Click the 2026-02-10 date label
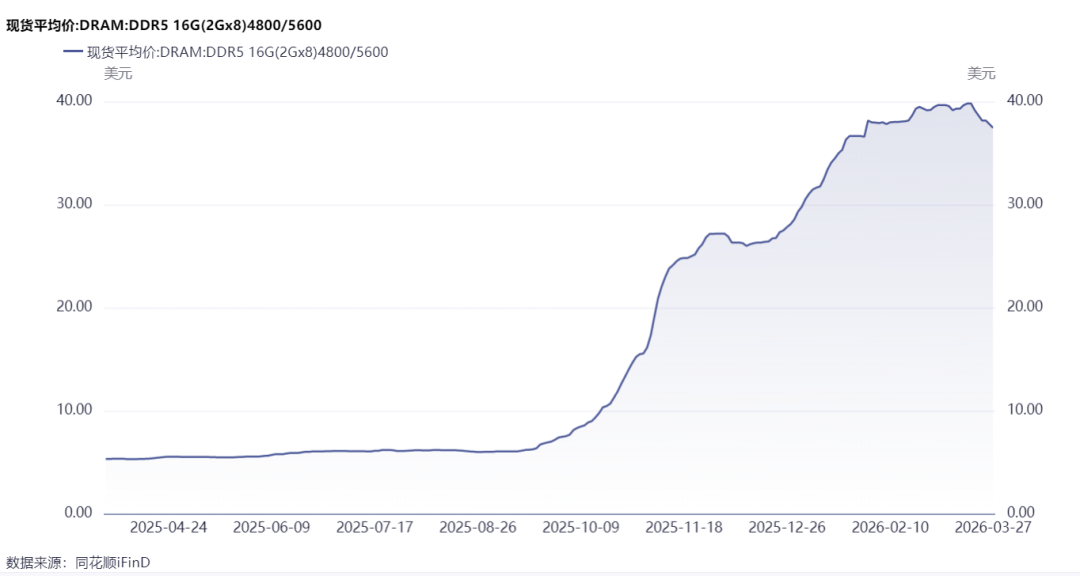Screen dimensions: 1080x576 [x=890, y=528]
